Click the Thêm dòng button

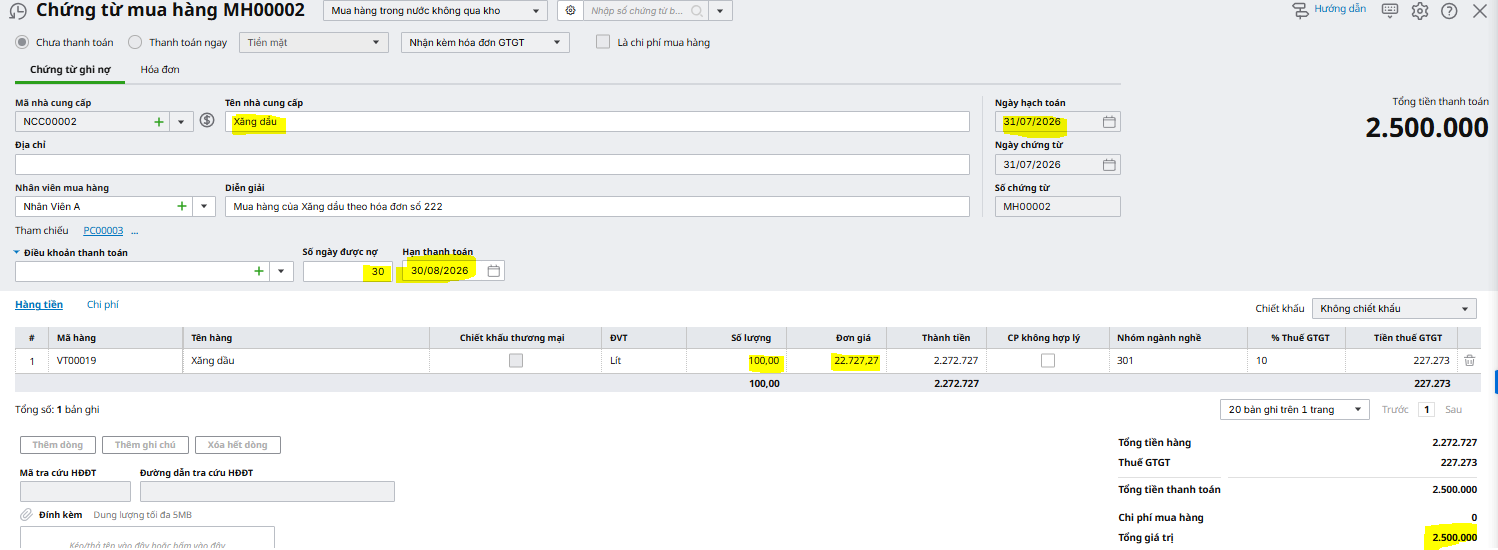pyautogui.click(x=59, y=445)
